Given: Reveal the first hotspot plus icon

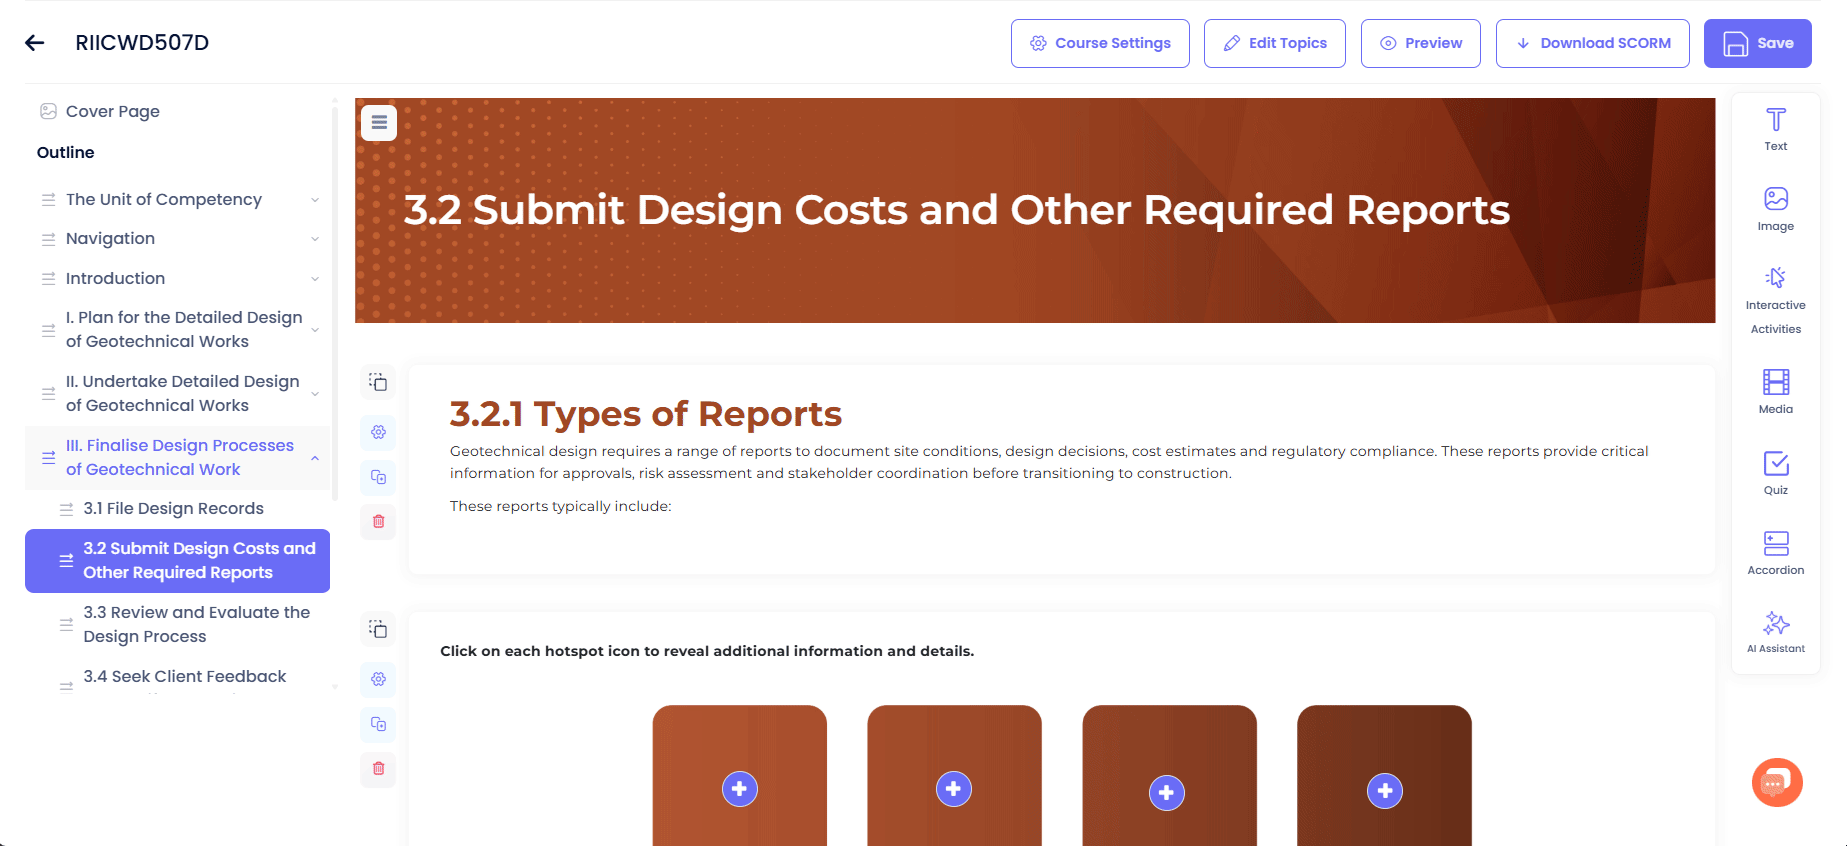Looking at the screenshot, I should point(739,789).
